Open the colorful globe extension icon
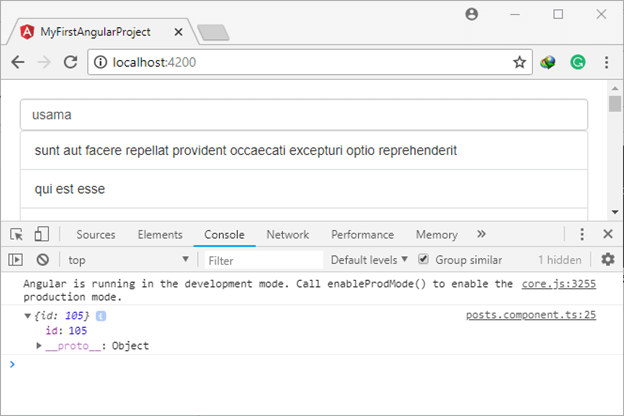The width and height of the screenshot is (624, 416). coord(548,62)
